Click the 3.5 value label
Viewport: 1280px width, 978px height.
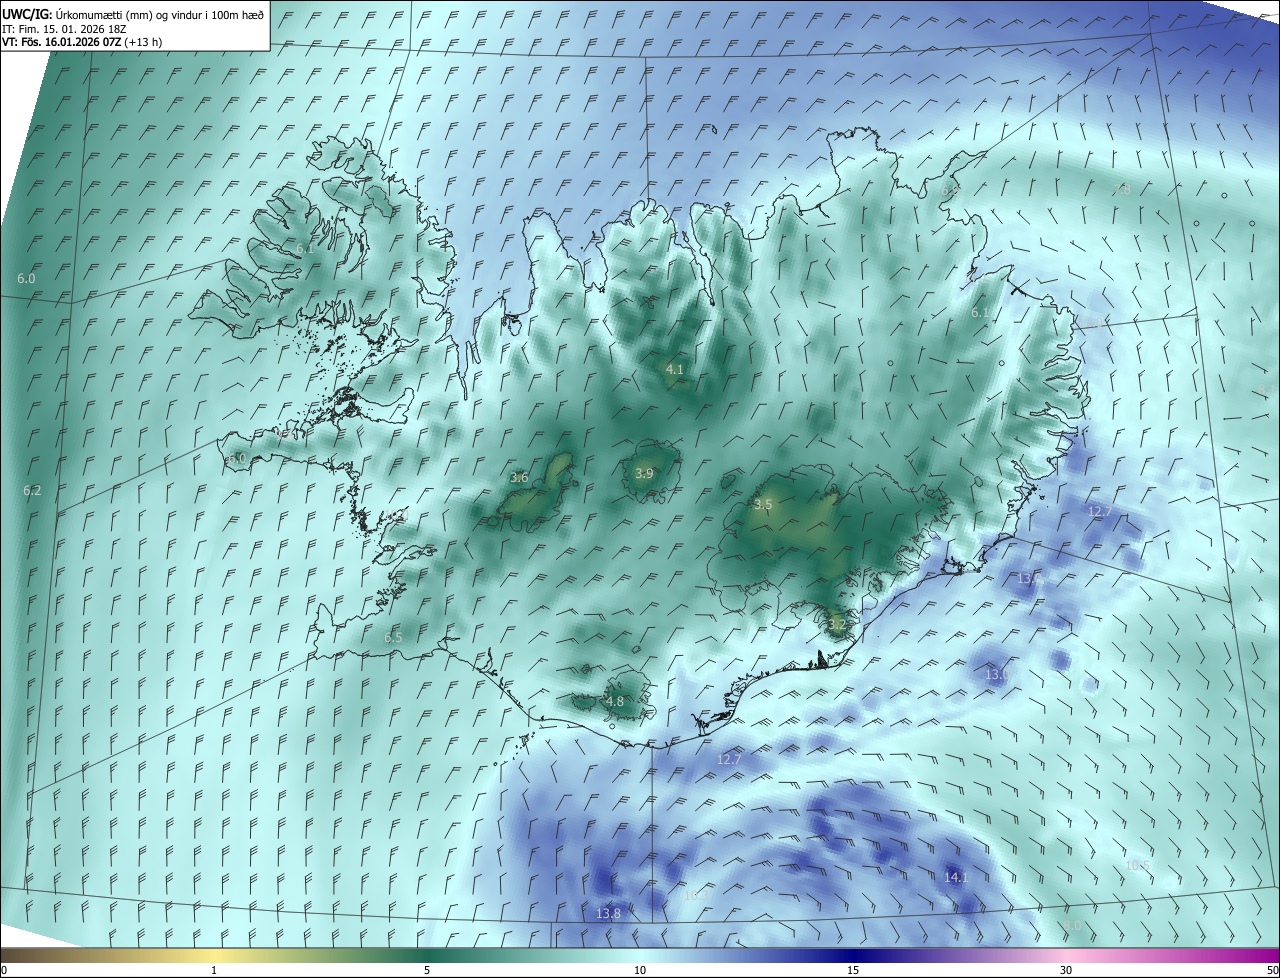763,505
